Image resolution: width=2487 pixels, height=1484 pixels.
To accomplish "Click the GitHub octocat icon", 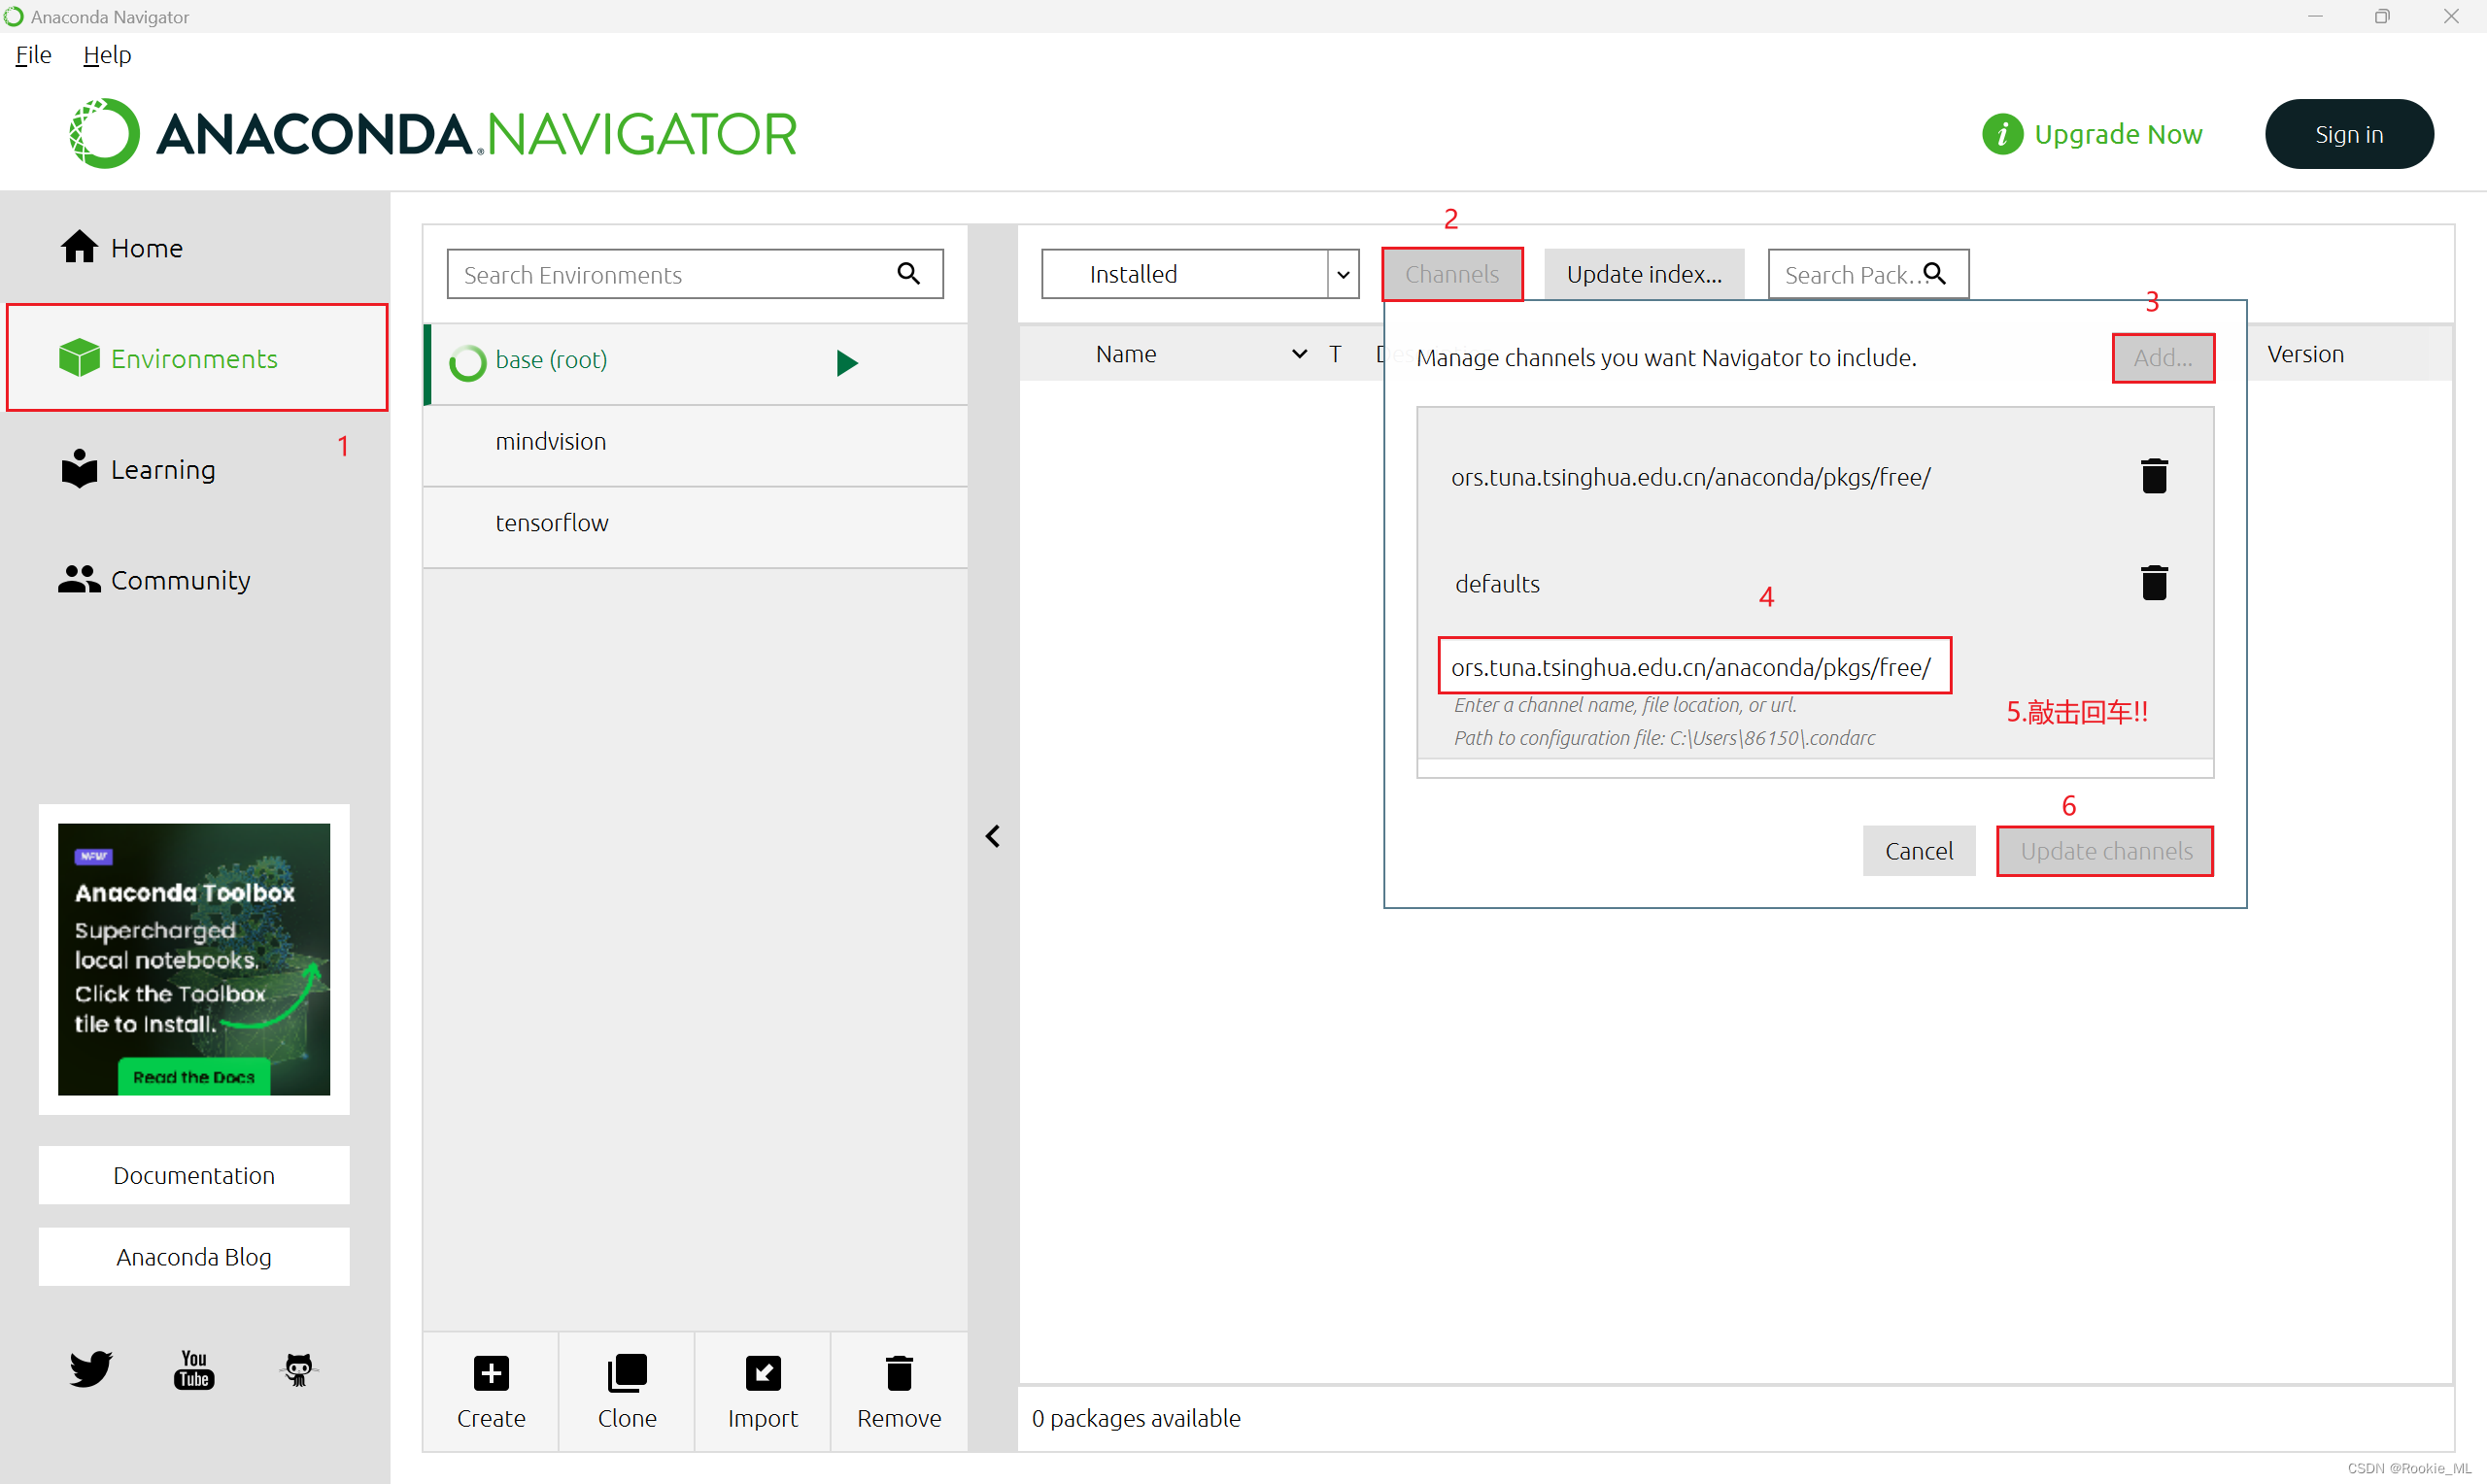I will [298, 1369].
